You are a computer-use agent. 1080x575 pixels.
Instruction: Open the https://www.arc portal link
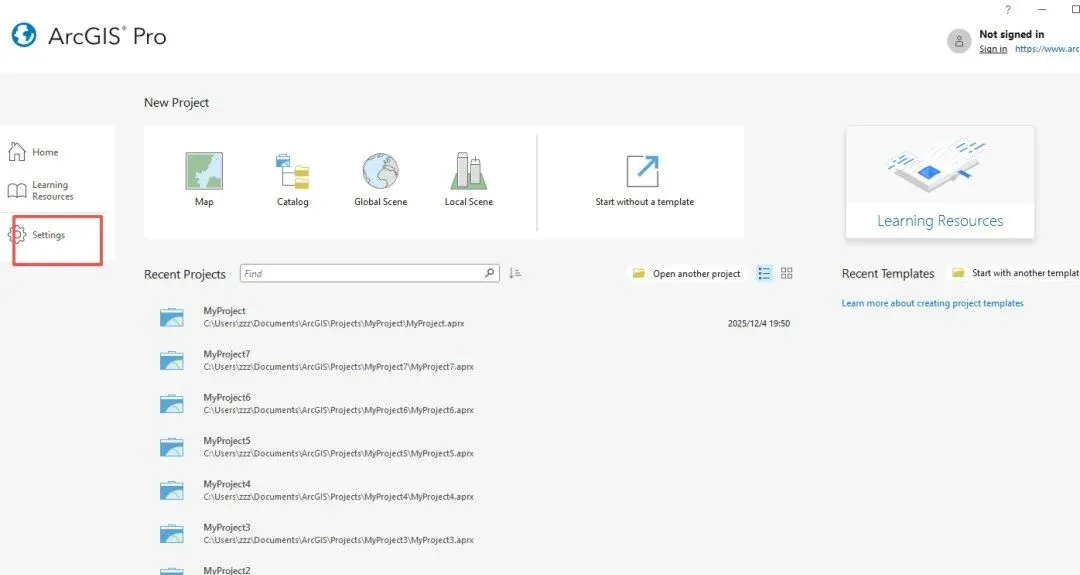[x=1047, y=49]
